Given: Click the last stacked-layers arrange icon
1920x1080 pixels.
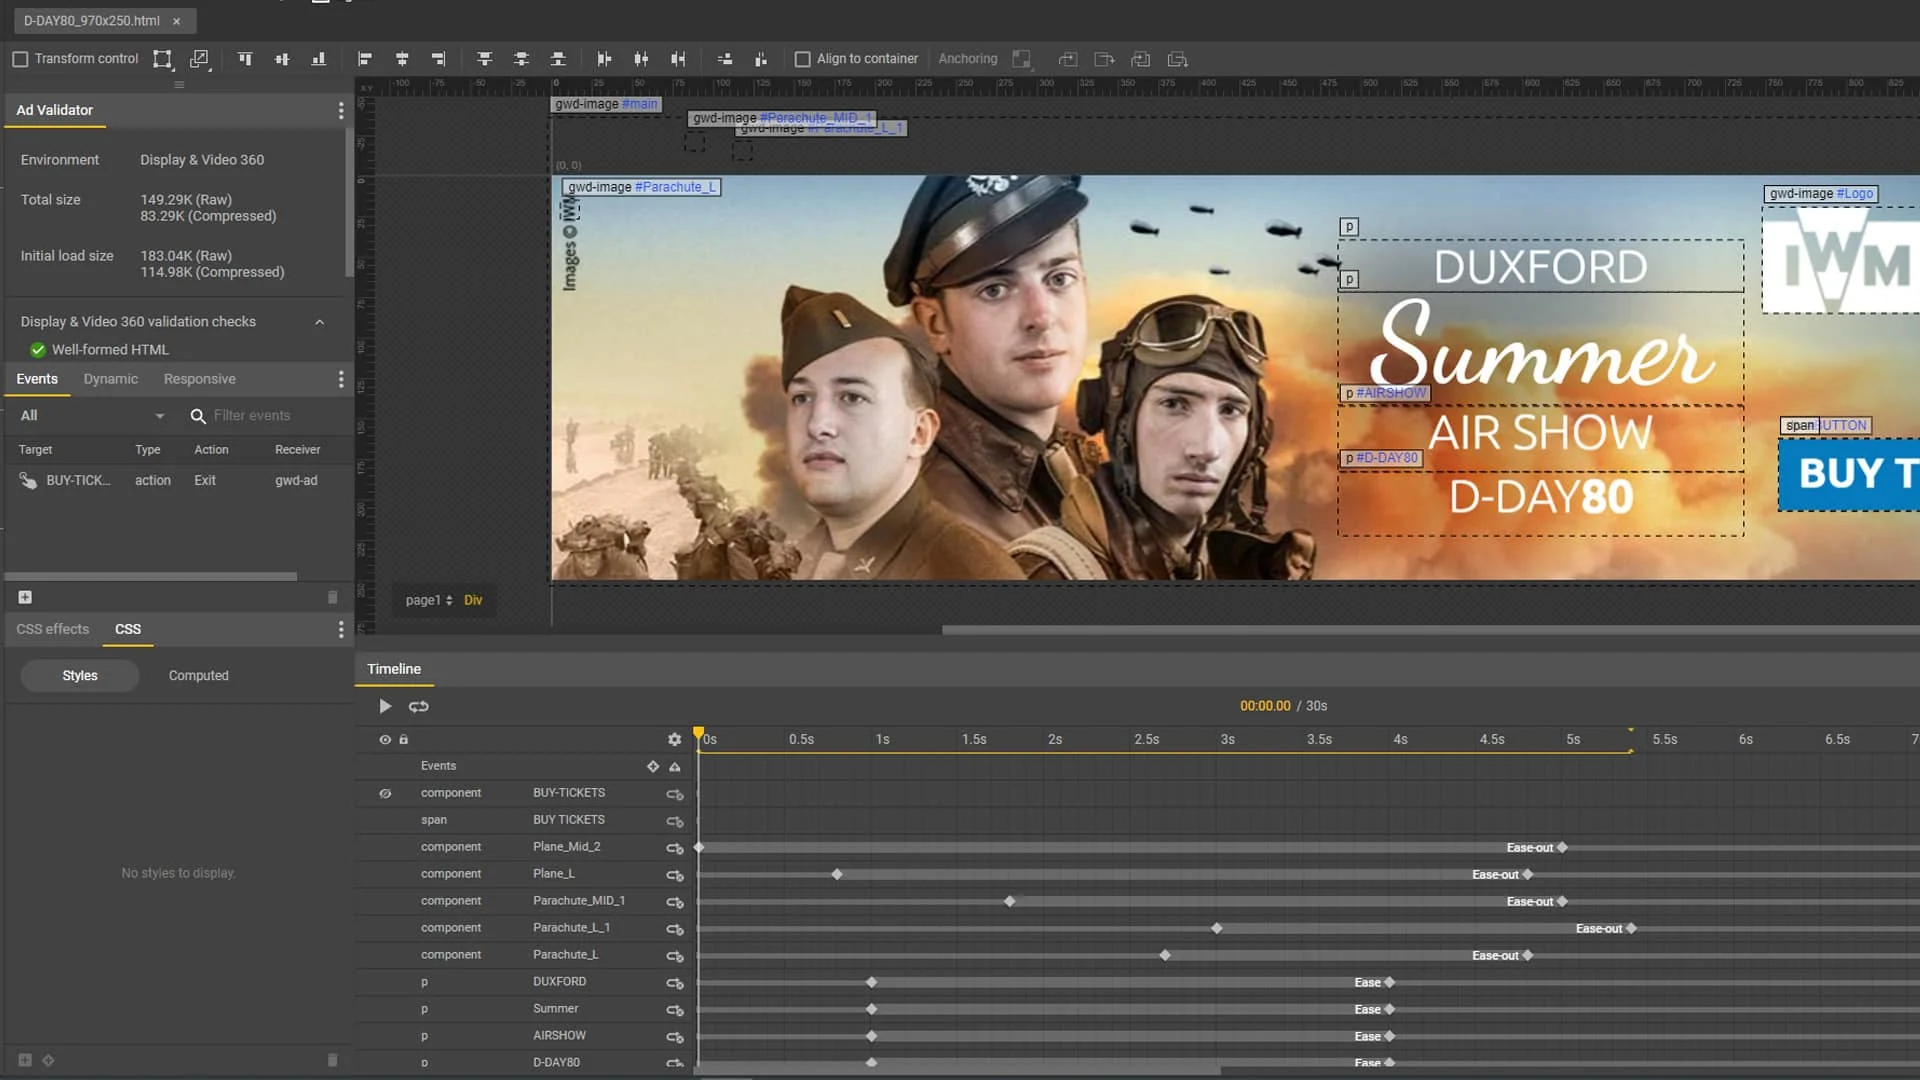Looking at the screenshot, I should click(x=1178, y=59).
